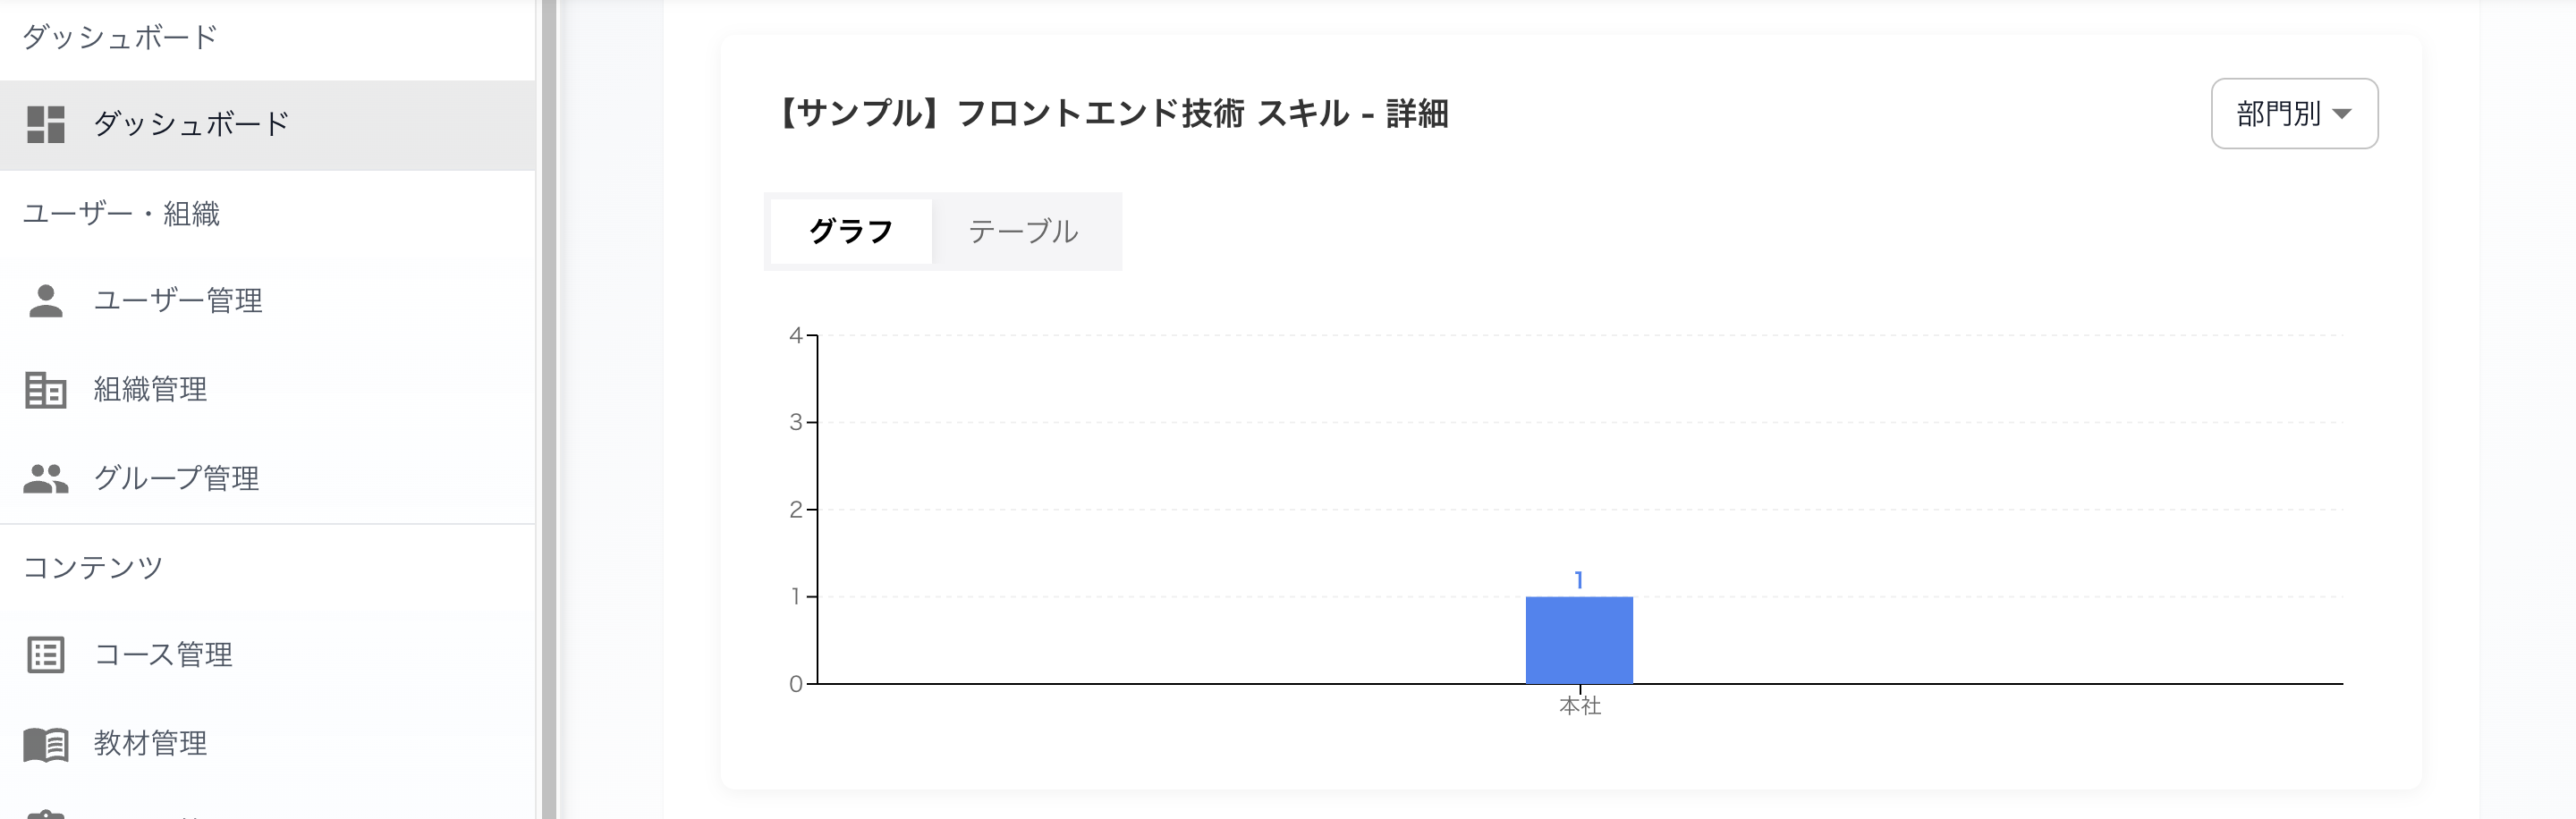Click the ユーザー管理 sidebar link
2576x819 pixels.
(x=178, y=300)
